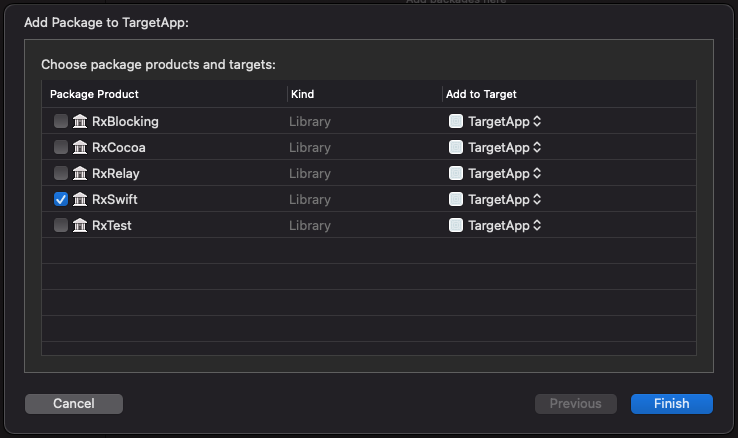
Task: Select the RxBlocking product name
Action: point(125,121)
